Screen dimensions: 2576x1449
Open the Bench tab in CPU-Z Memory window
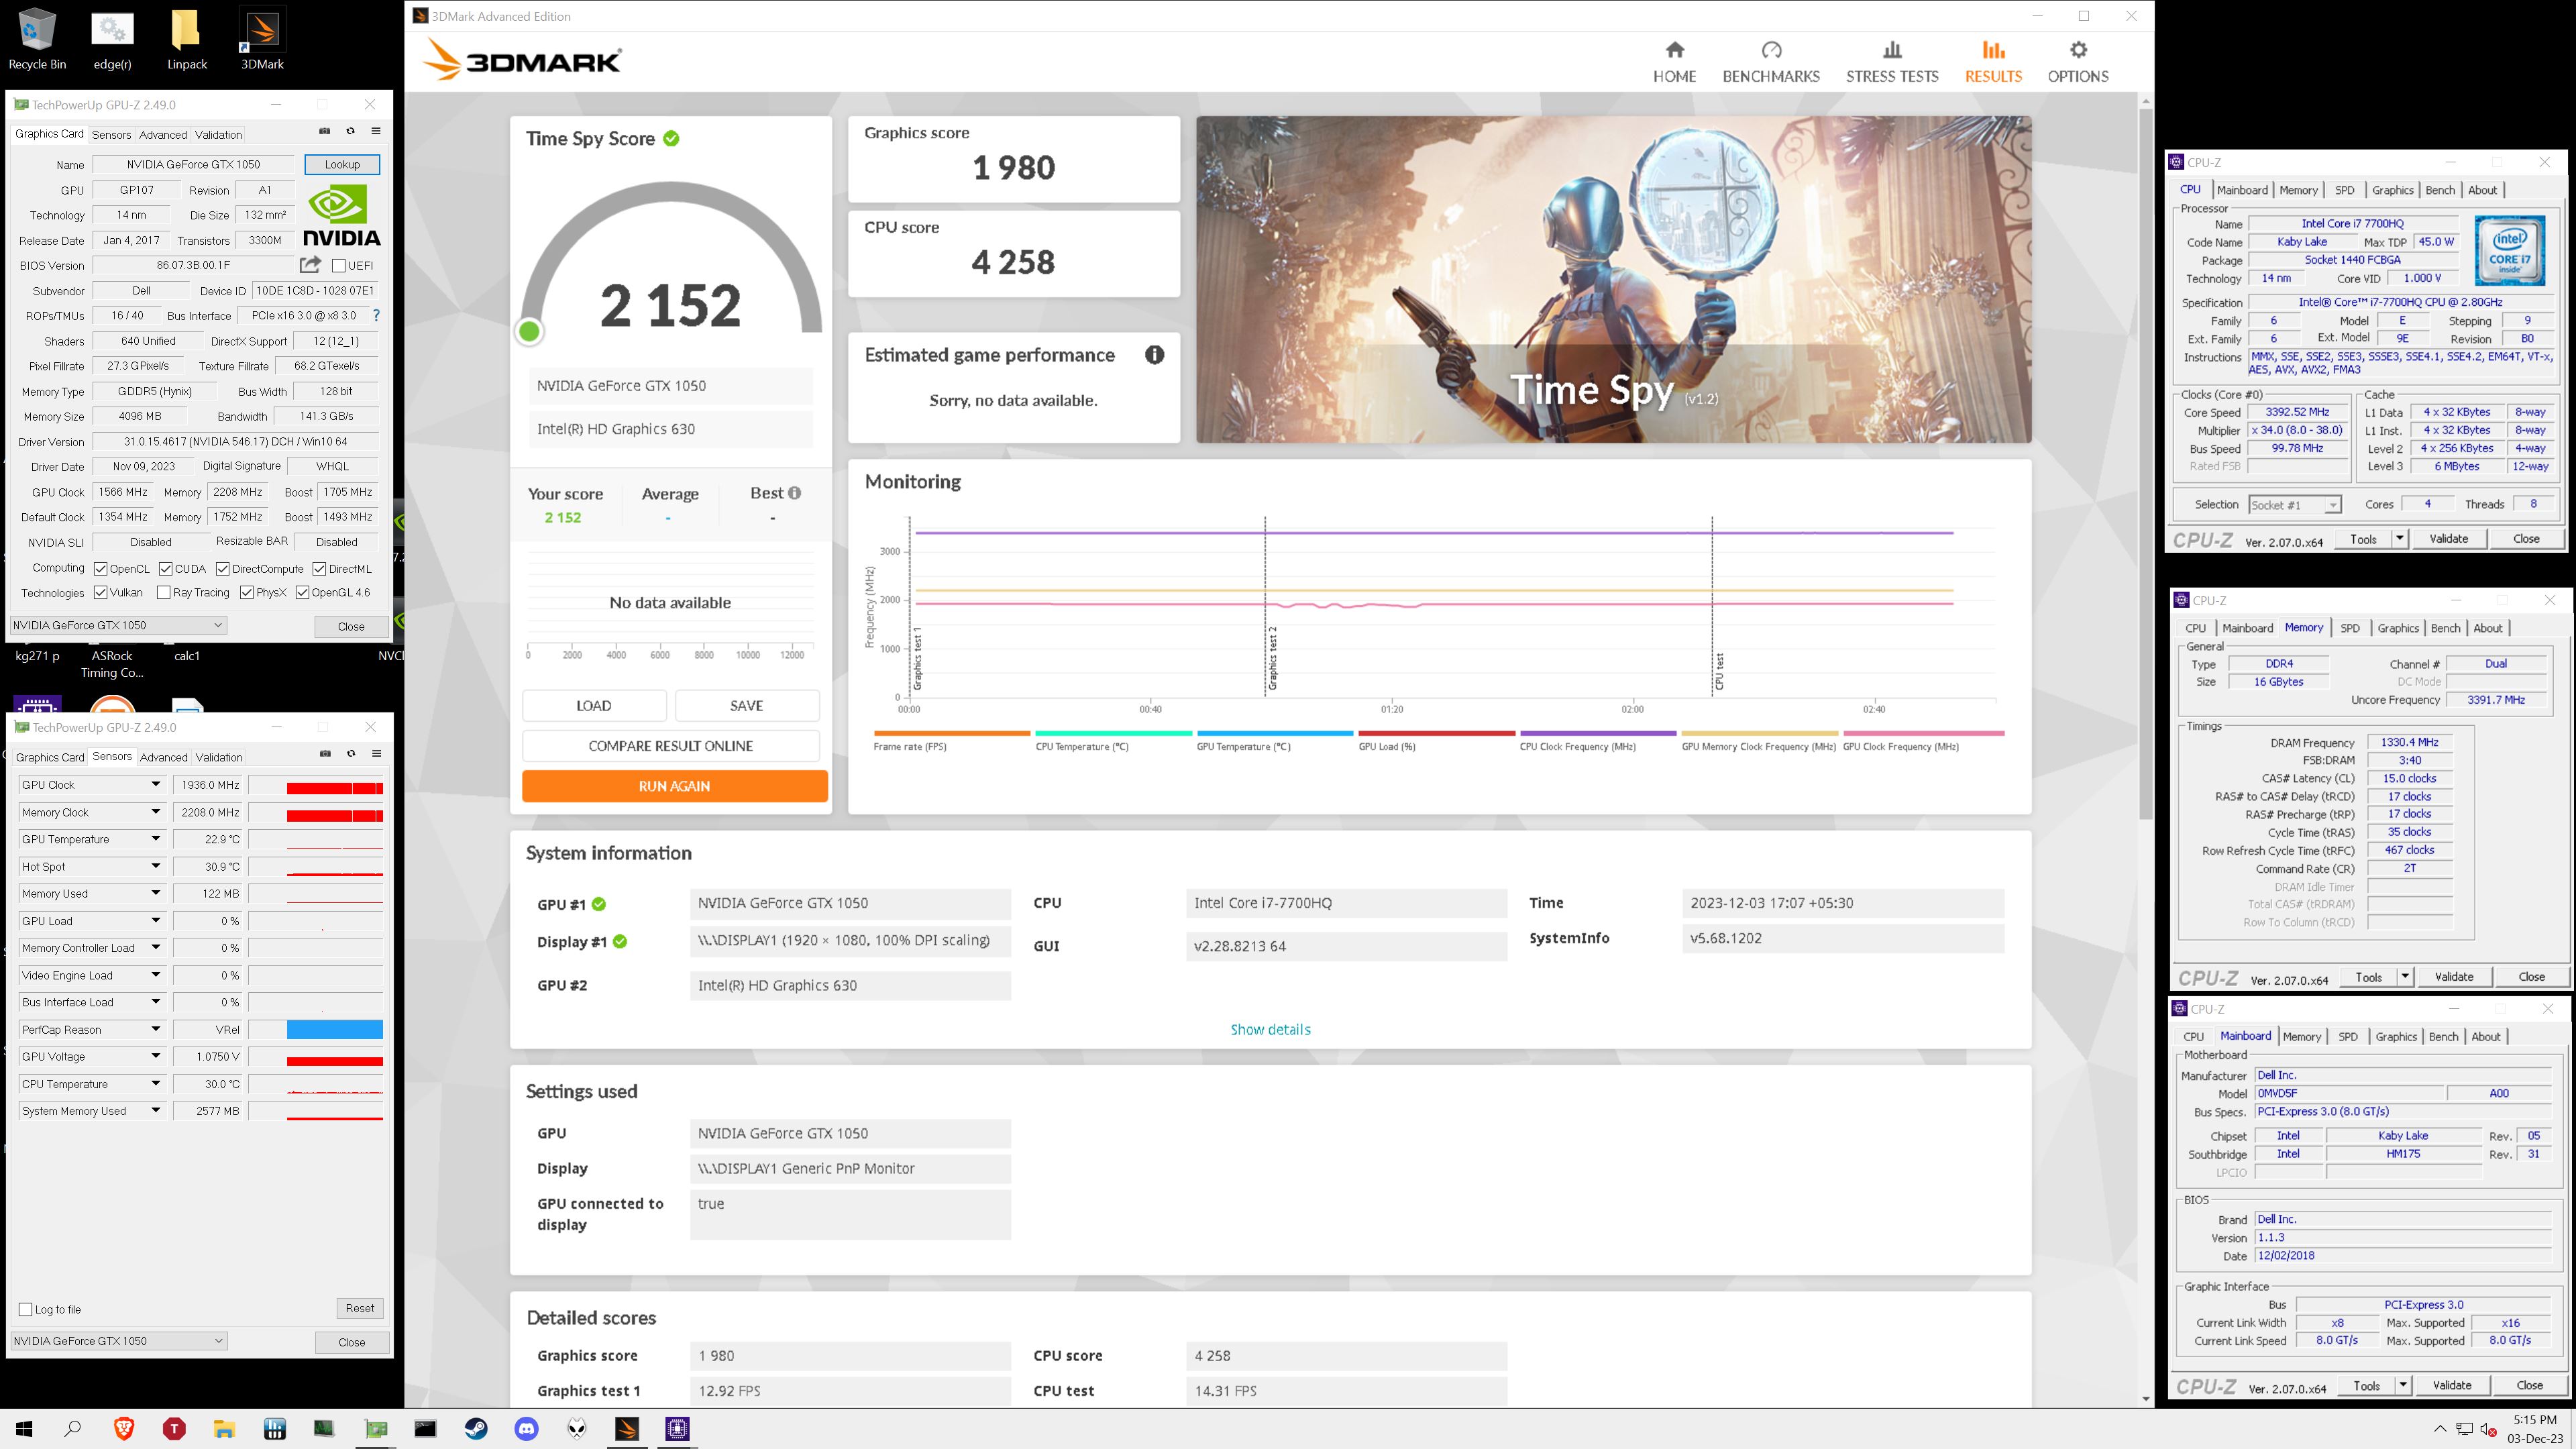tap(2445, 628)
